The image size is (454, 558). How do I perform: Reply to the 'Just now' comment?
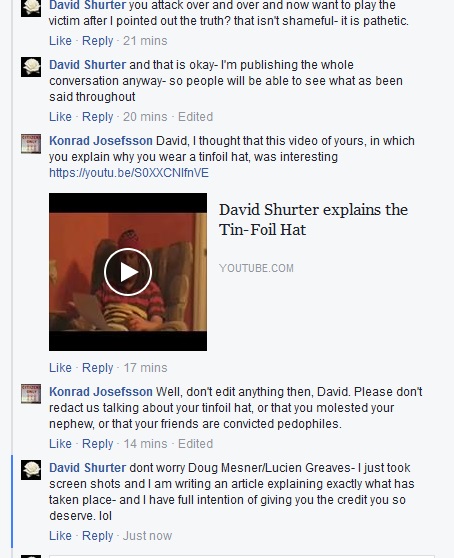point(97,536)
